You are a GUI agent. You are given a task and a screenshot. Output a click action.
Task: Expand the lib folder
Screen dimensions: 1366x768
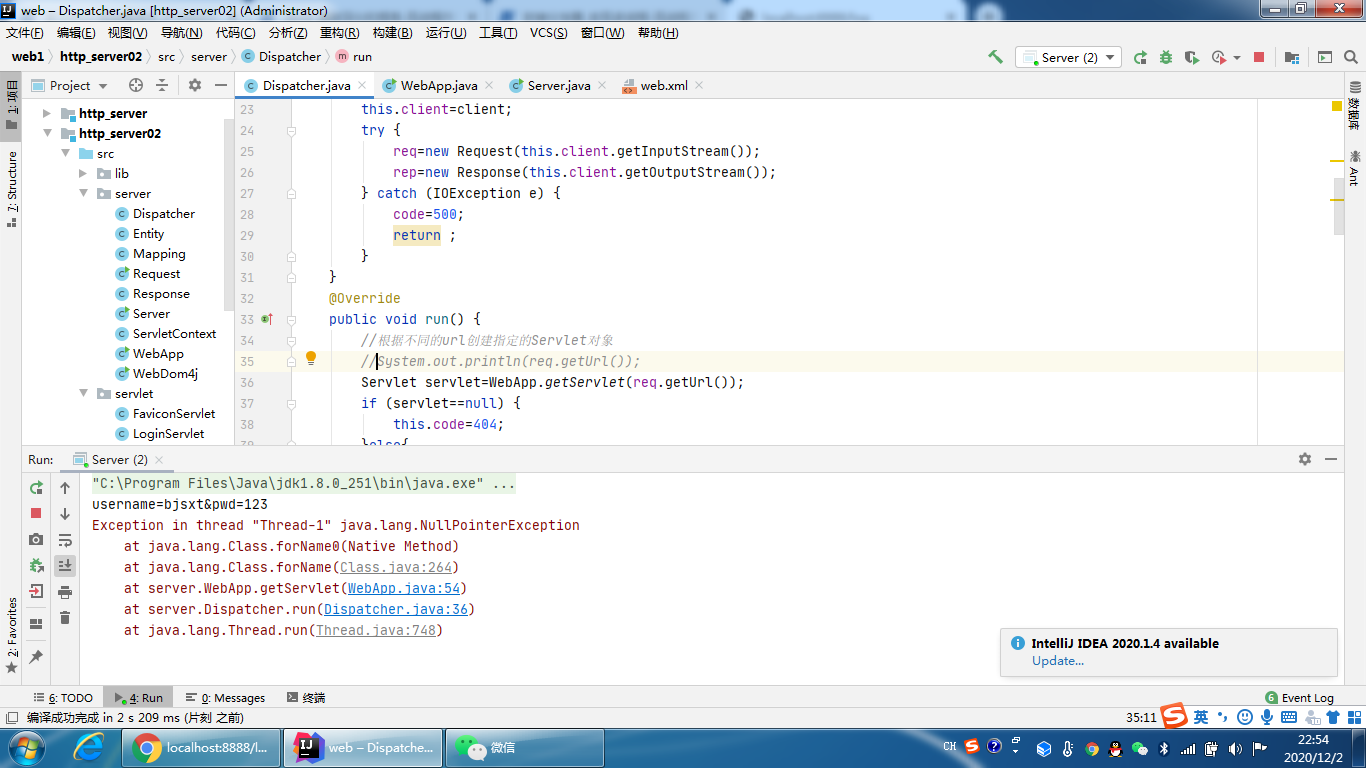pos(84,173)
